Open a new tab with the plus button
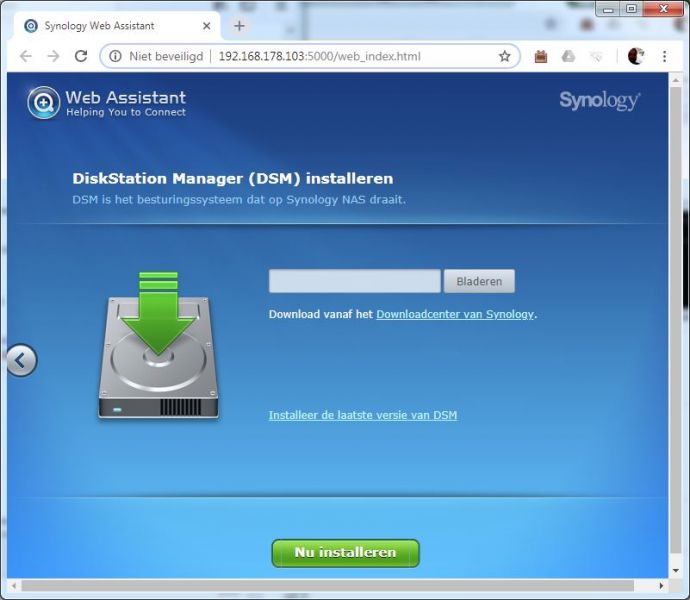 tap(239, 26)
